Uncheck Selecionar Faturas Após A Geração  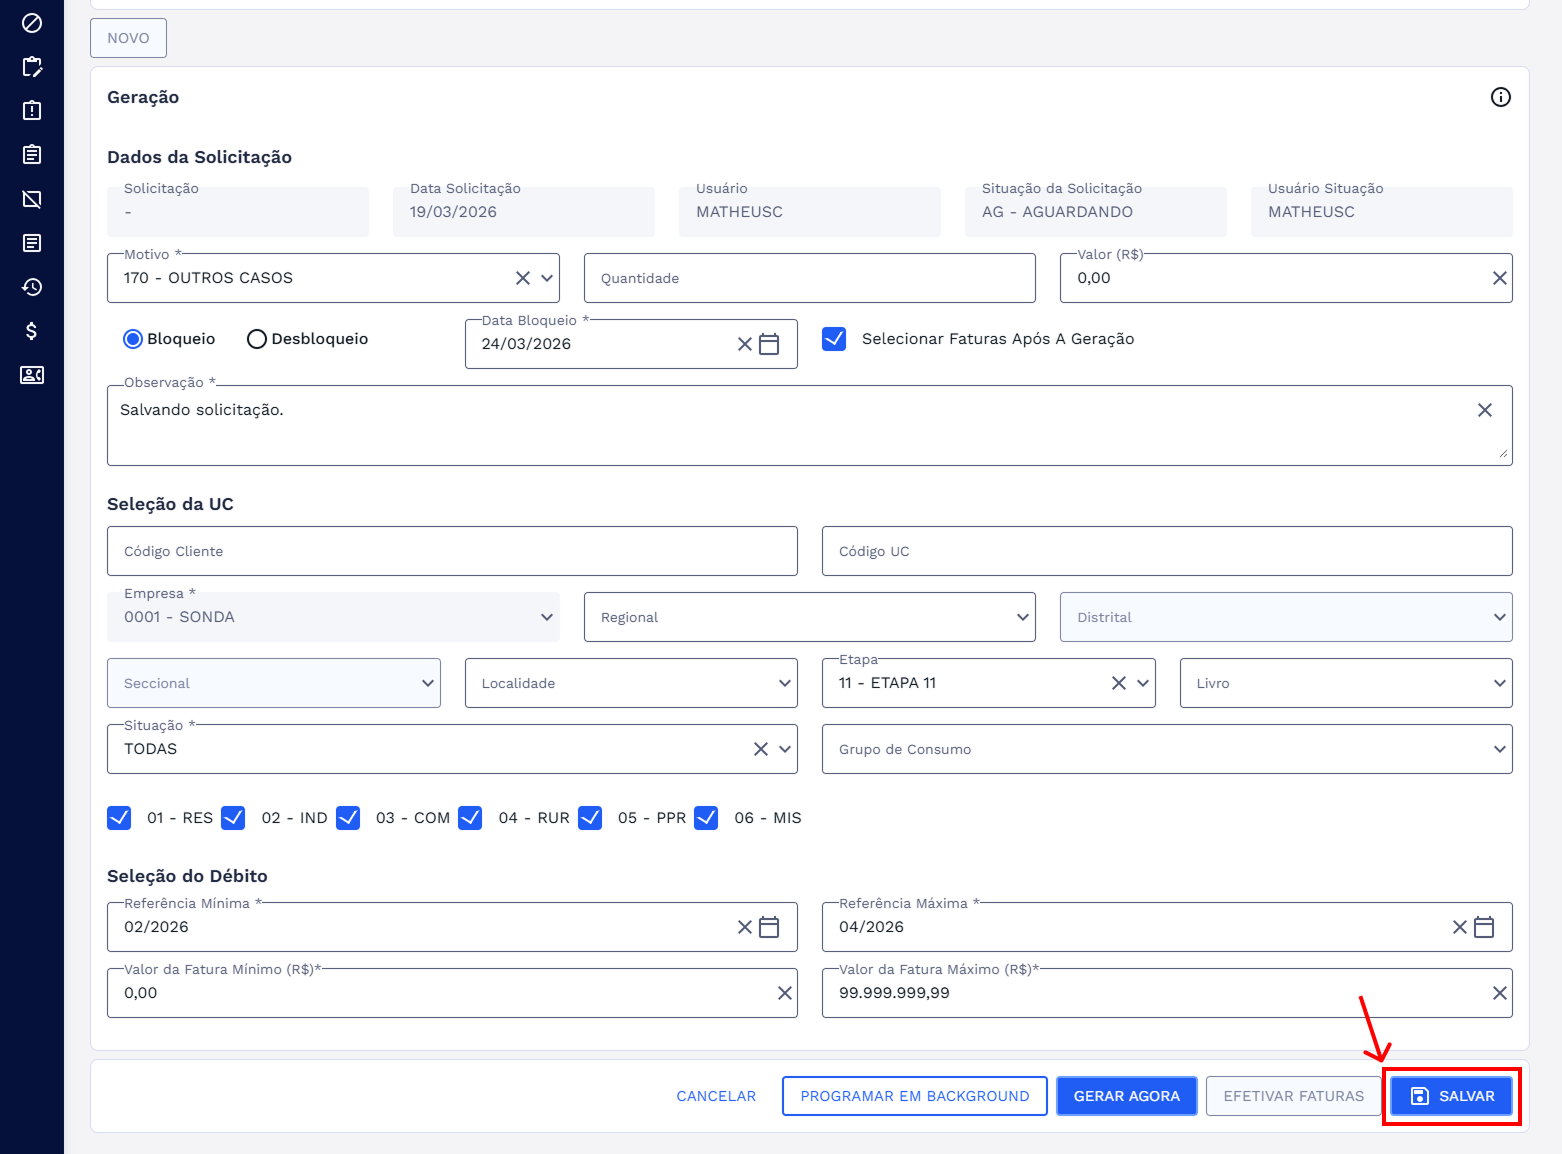(834, 339)
